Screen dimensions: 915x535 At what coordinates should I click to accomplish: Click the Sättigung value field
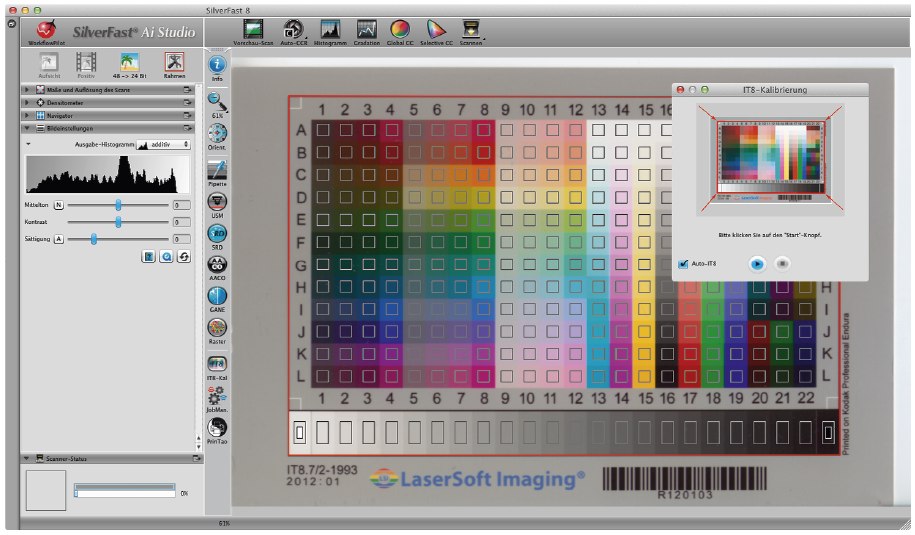pos(181,239)
